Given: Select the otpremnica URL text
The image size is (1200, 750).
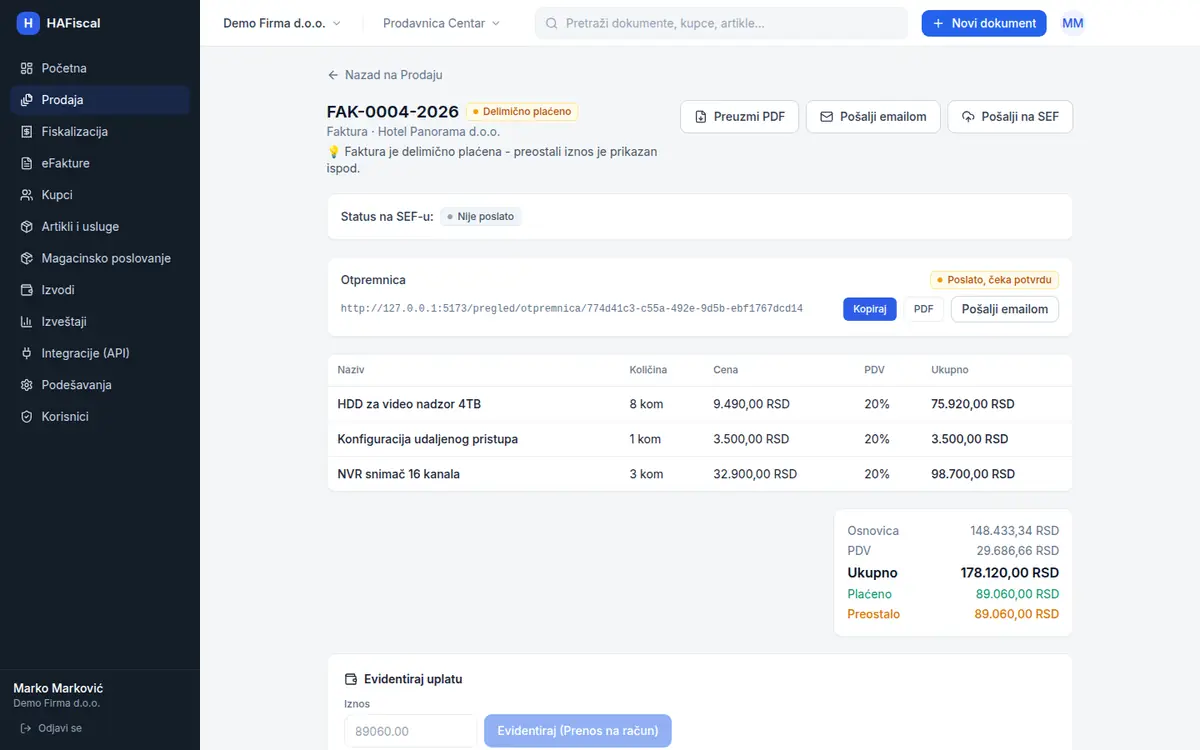Looking at the screenshot, I should 572,309.
